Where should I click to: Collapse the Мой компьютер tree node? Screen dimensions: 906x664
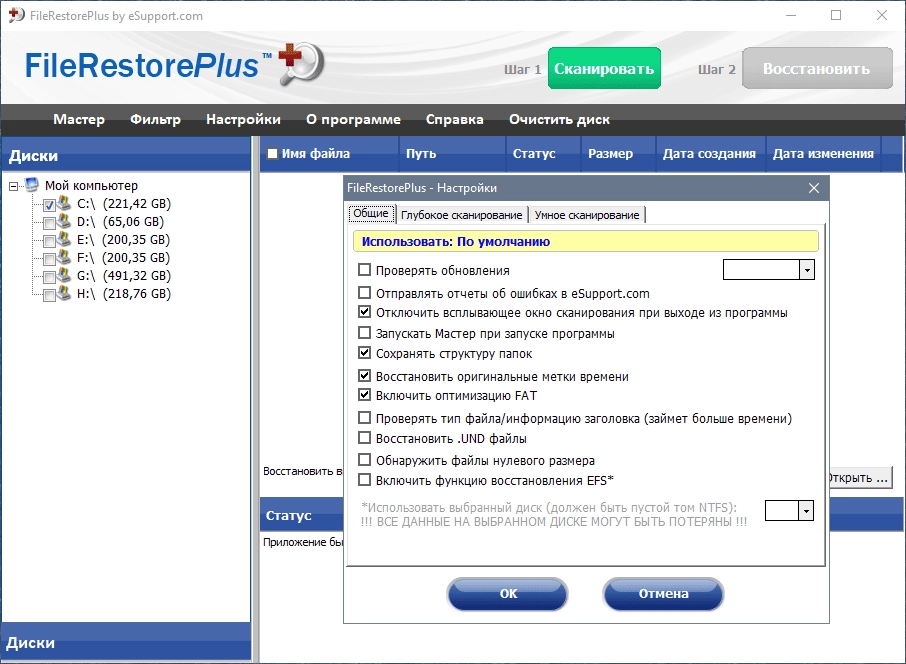[x=13, y=186]
